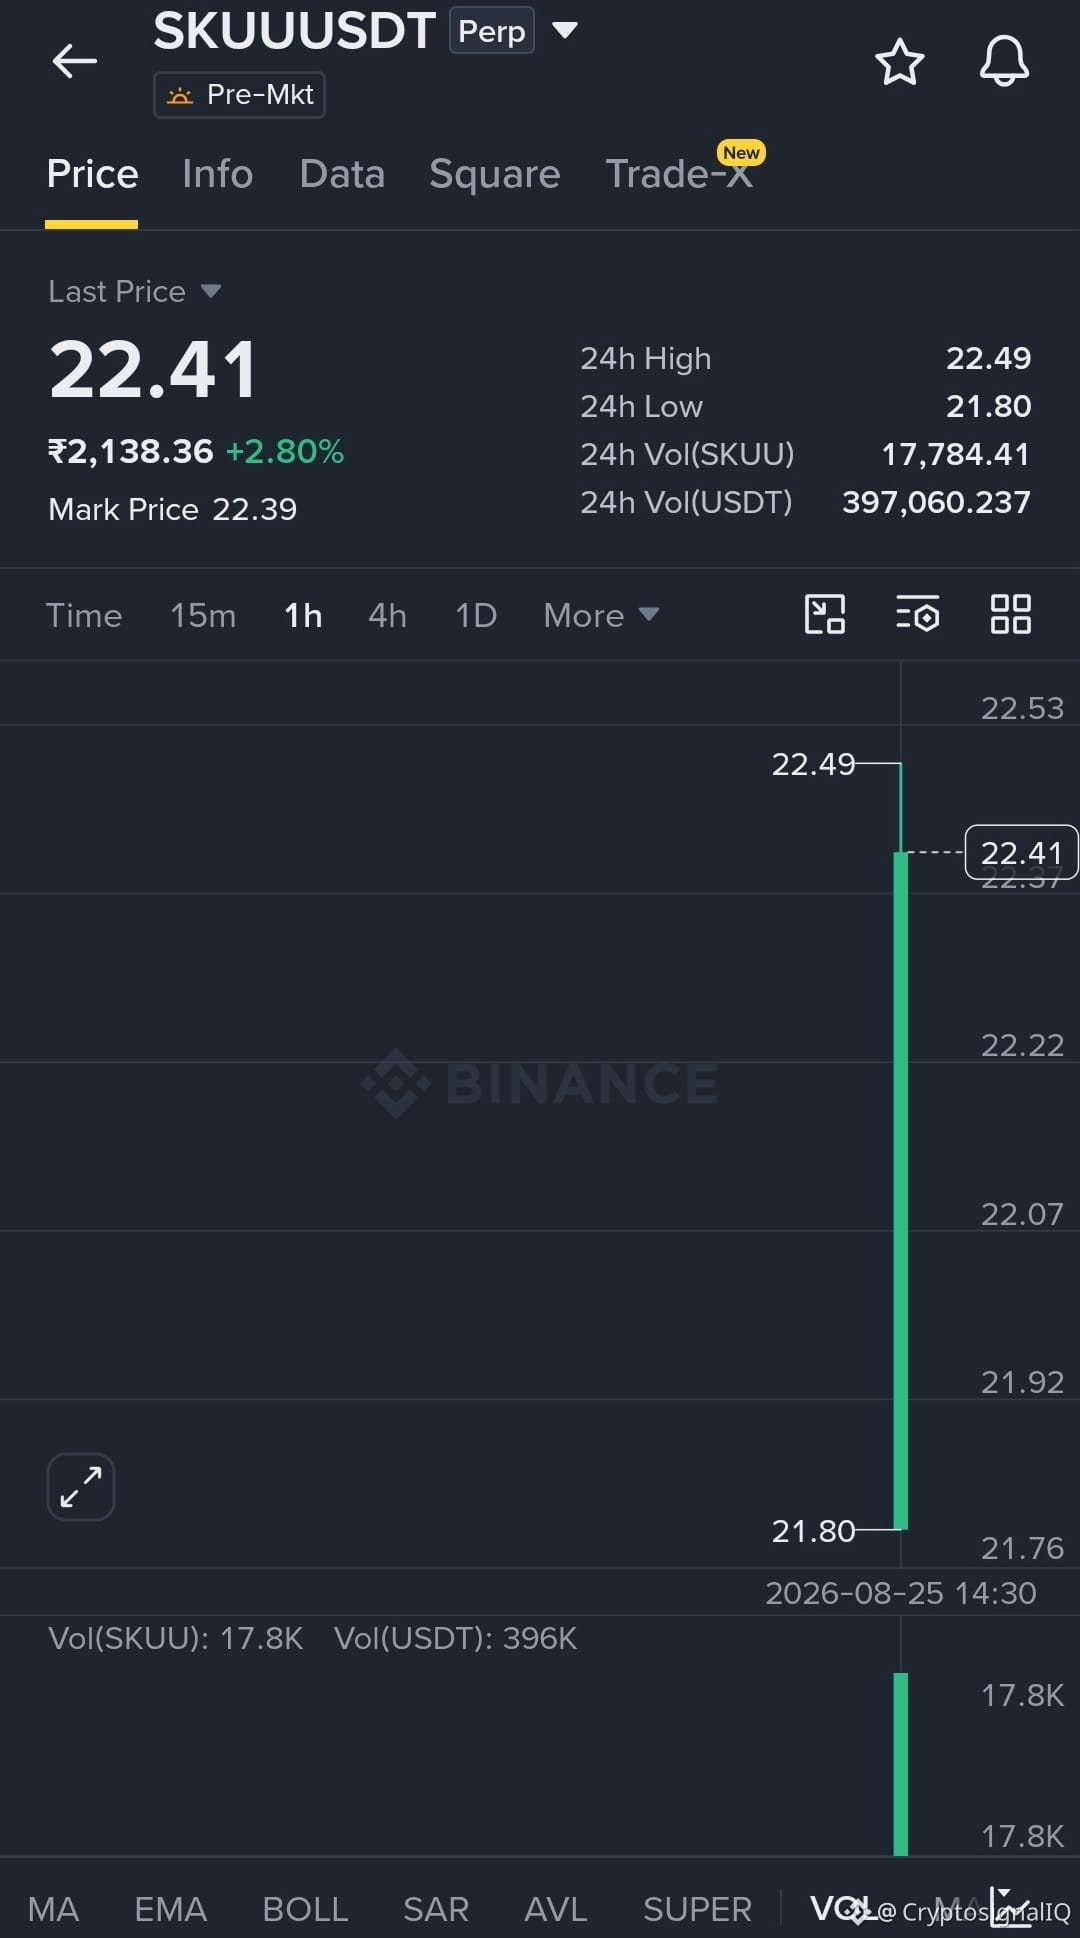
Task: Toggle the BOLL indicator
Action: point(305,1909)
